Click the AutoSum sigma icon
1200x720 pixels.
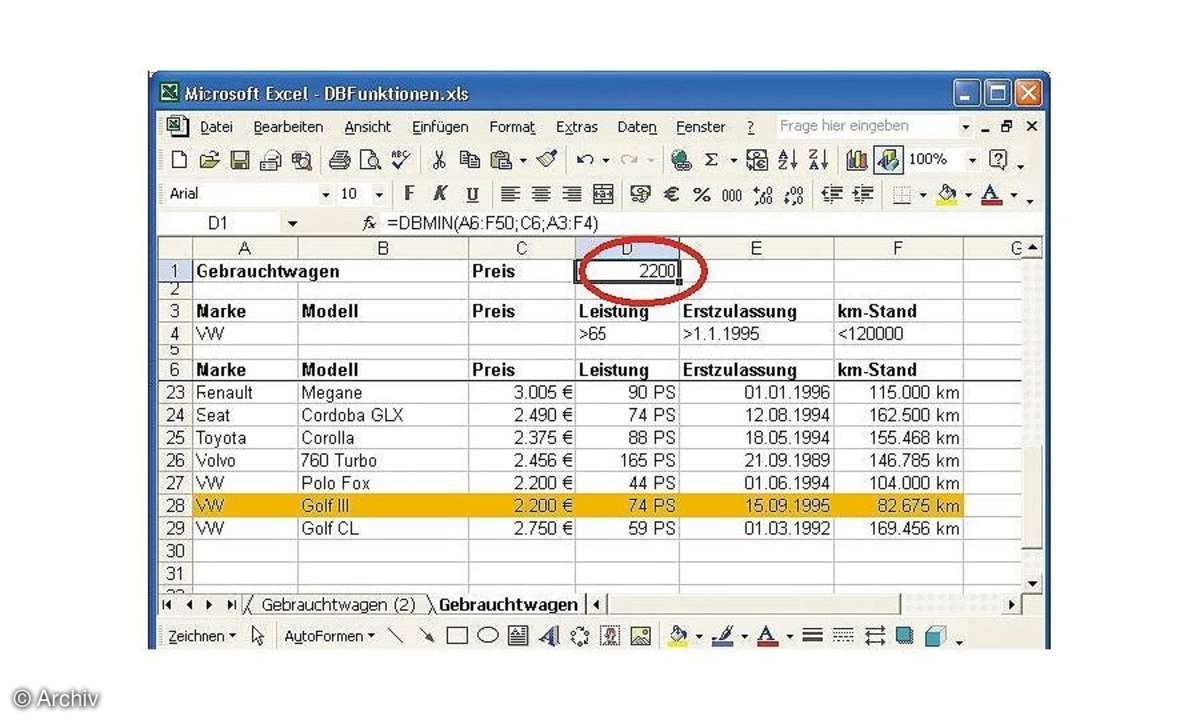(x=711, y=160)
